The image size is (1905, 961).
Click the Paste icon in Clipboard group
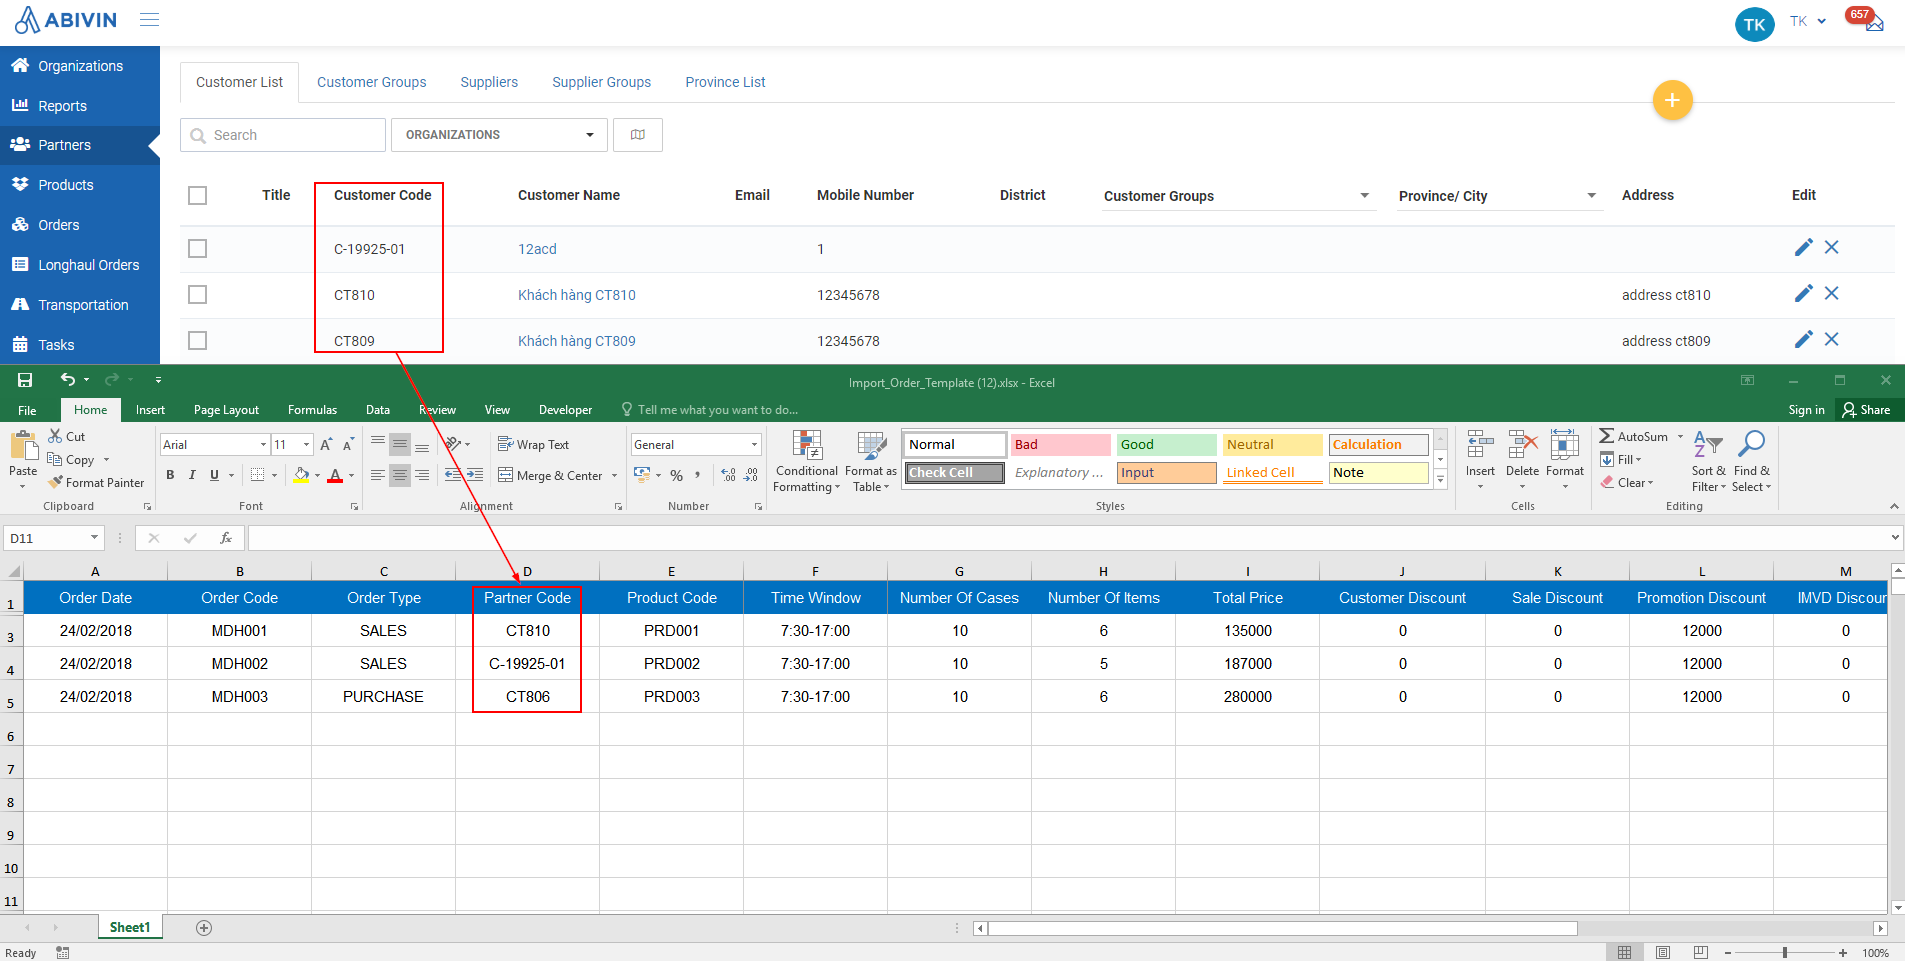click(x=22, y=446)
